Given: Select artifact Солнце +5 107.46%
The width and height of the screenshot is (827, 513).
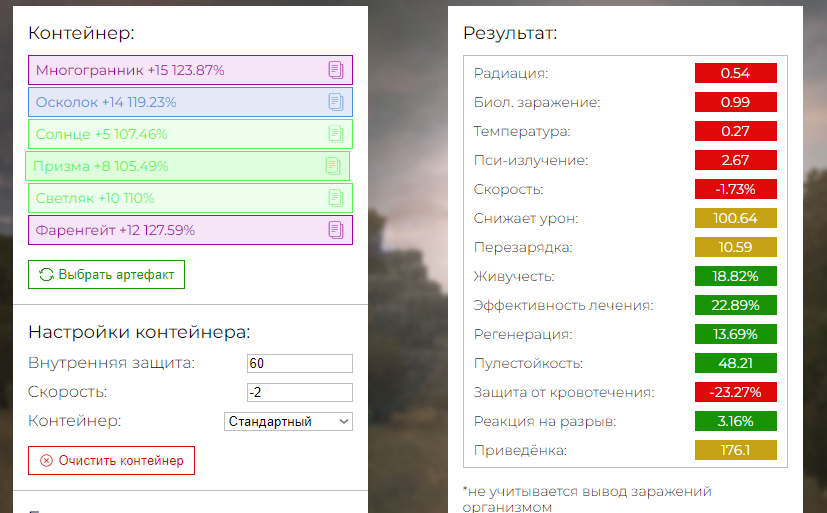Looking at the screenshot, I should tap(190, 134).
